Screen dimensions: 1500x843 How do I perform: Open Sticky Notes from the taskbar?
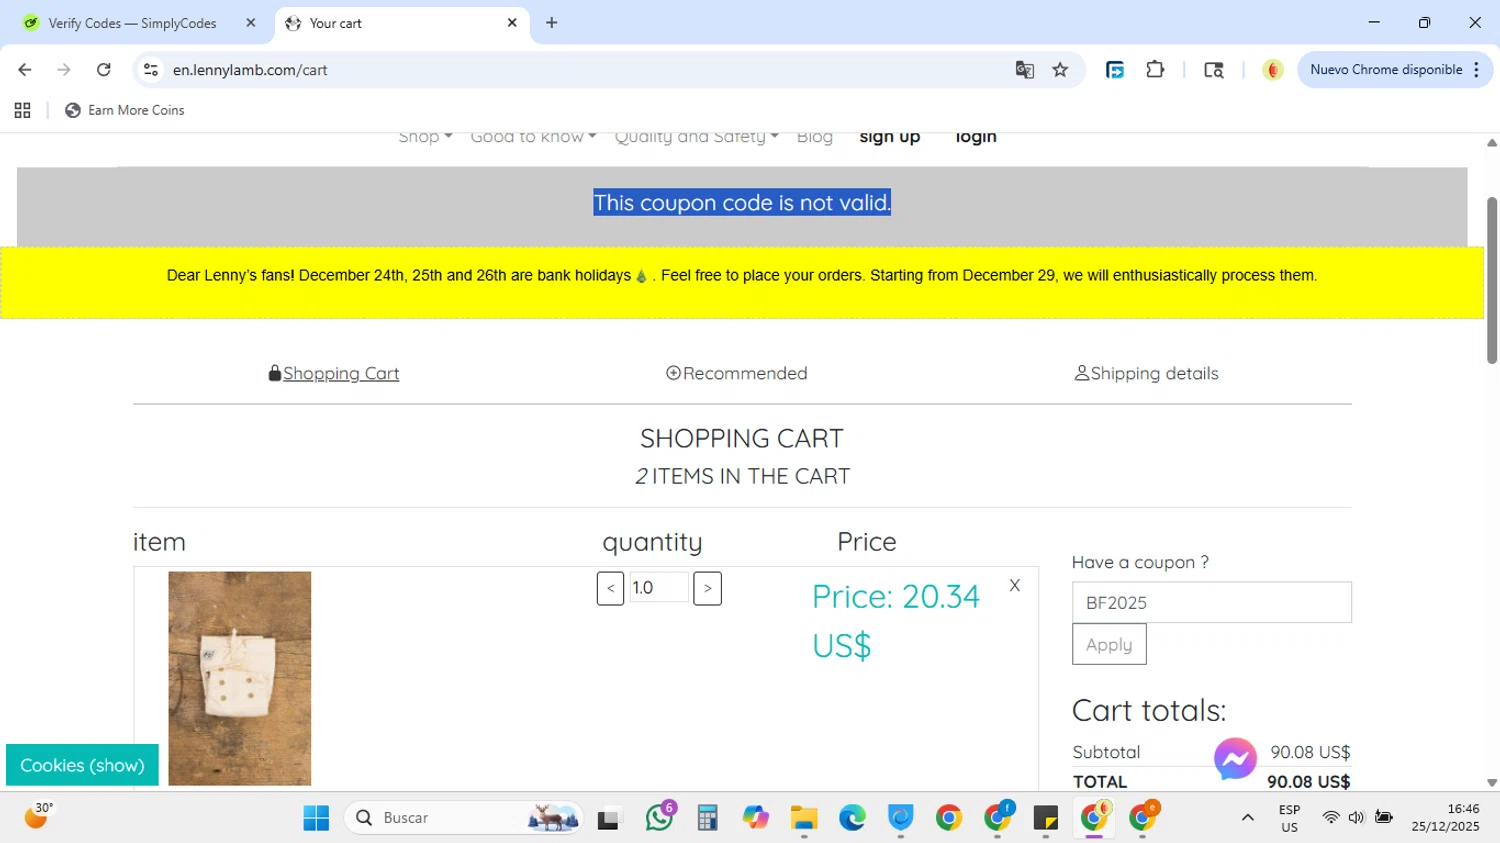[x=1046, y=818]
